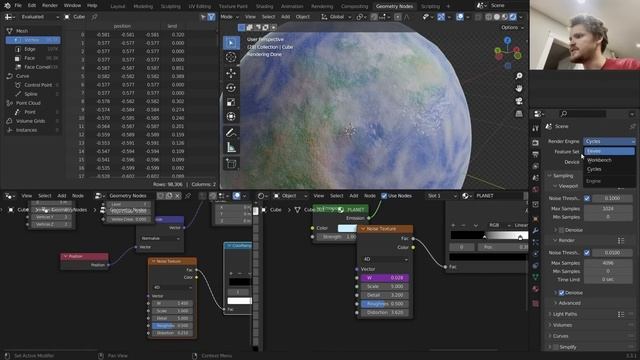Viewport: 640px width, 360px height.
Task: Toggle Viewport Noise Threshold checkbox
Action: [587, 198]
